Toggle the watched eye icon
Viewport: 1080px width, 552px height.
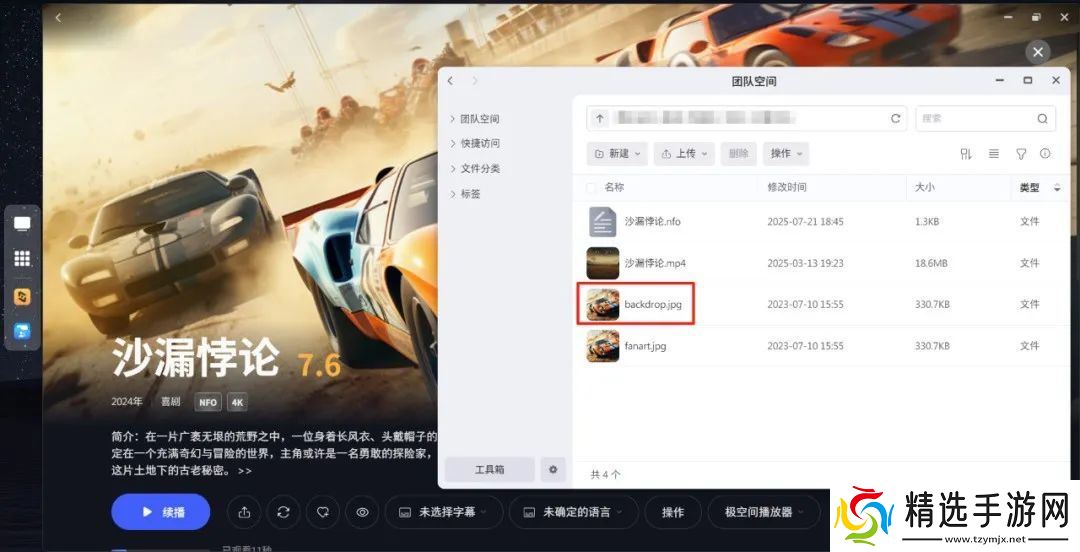[x=362, y=512]
